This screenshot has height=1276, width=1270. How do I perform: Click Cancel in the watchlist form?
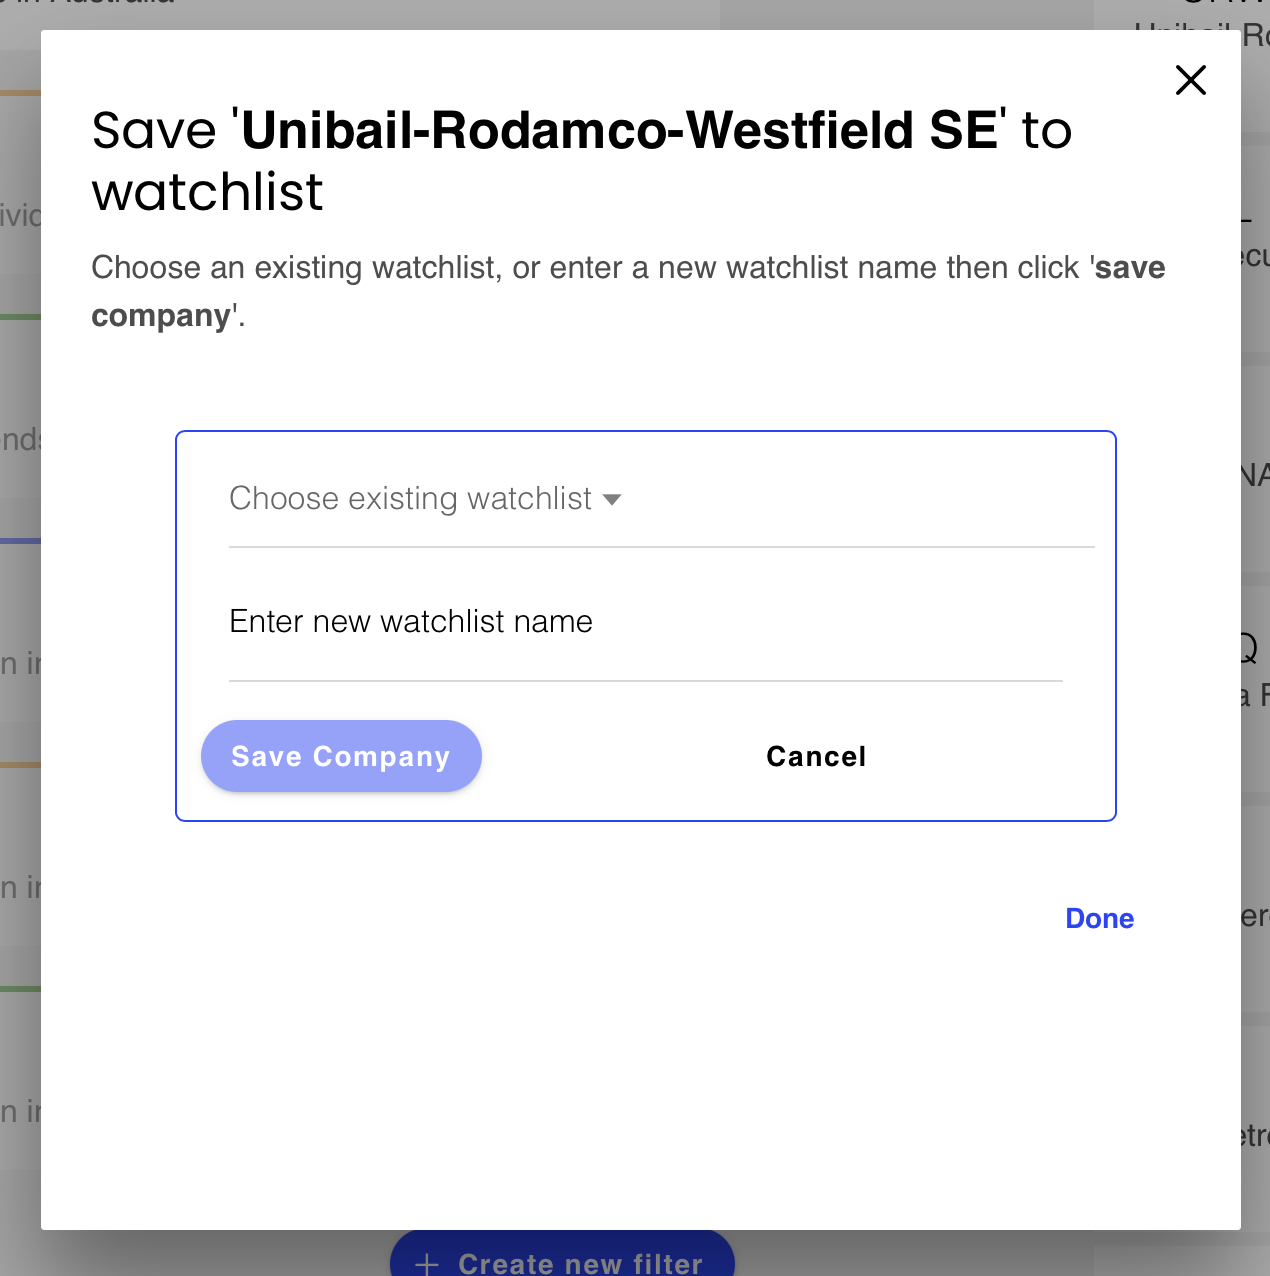coord(816,756)
